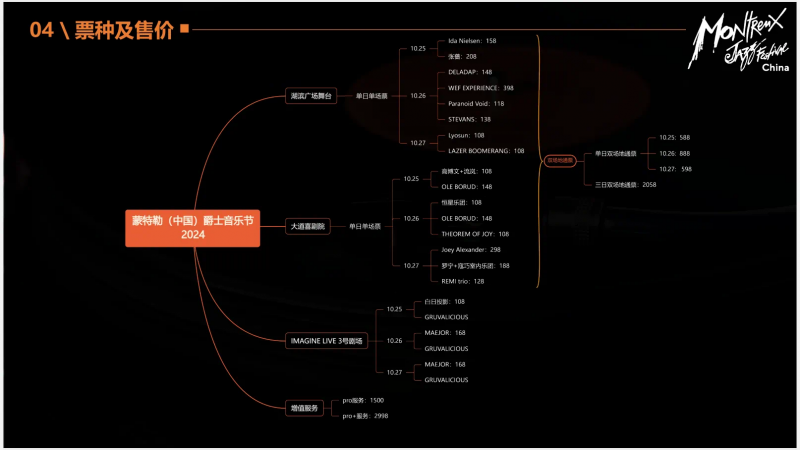Screen dimensions: 800x450
Task: Click MAEJOR: 168 under IMAGINE LIVE 10.26
Action: pos(445,333)
